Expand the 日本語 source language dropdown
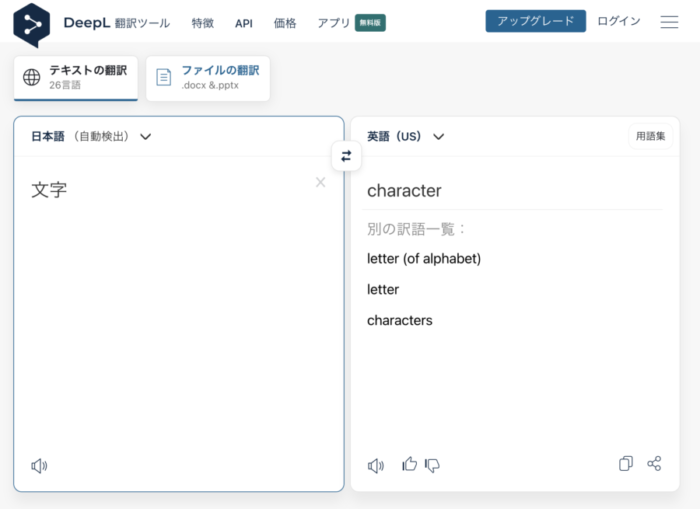This screenshot has width=700, height=509. coord(91,136)
